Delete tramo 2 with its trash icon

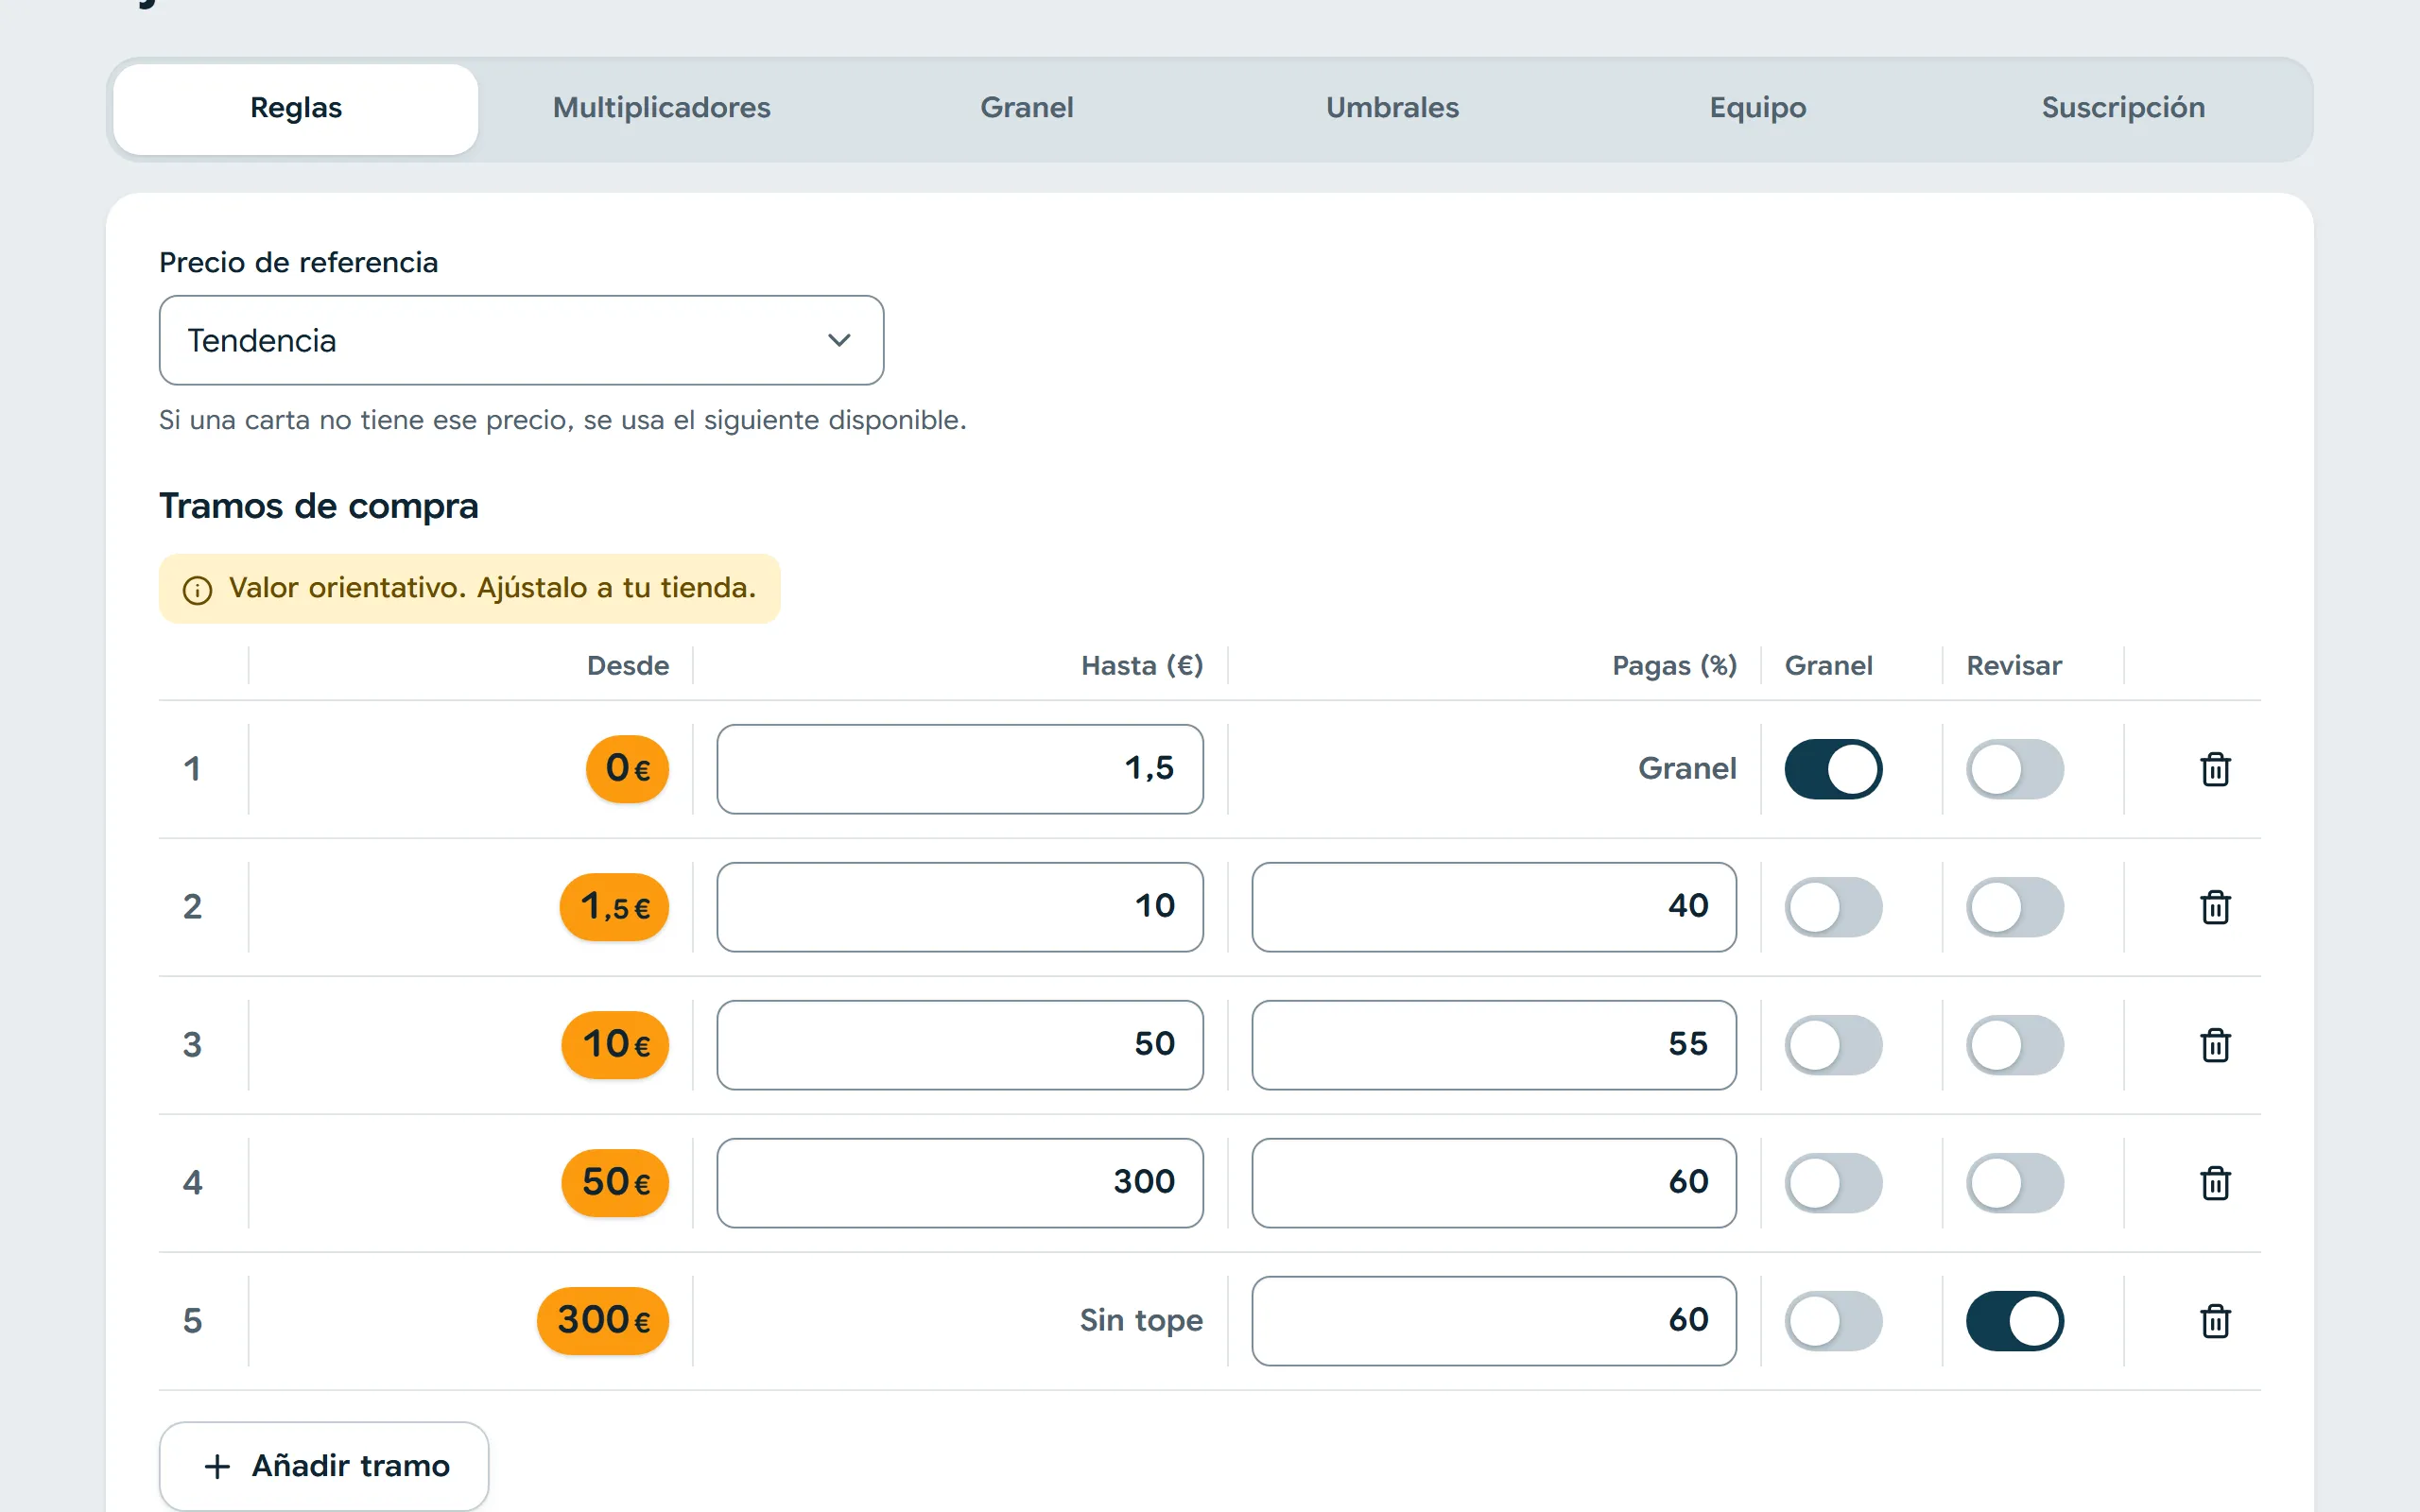tap(2215, 907)
